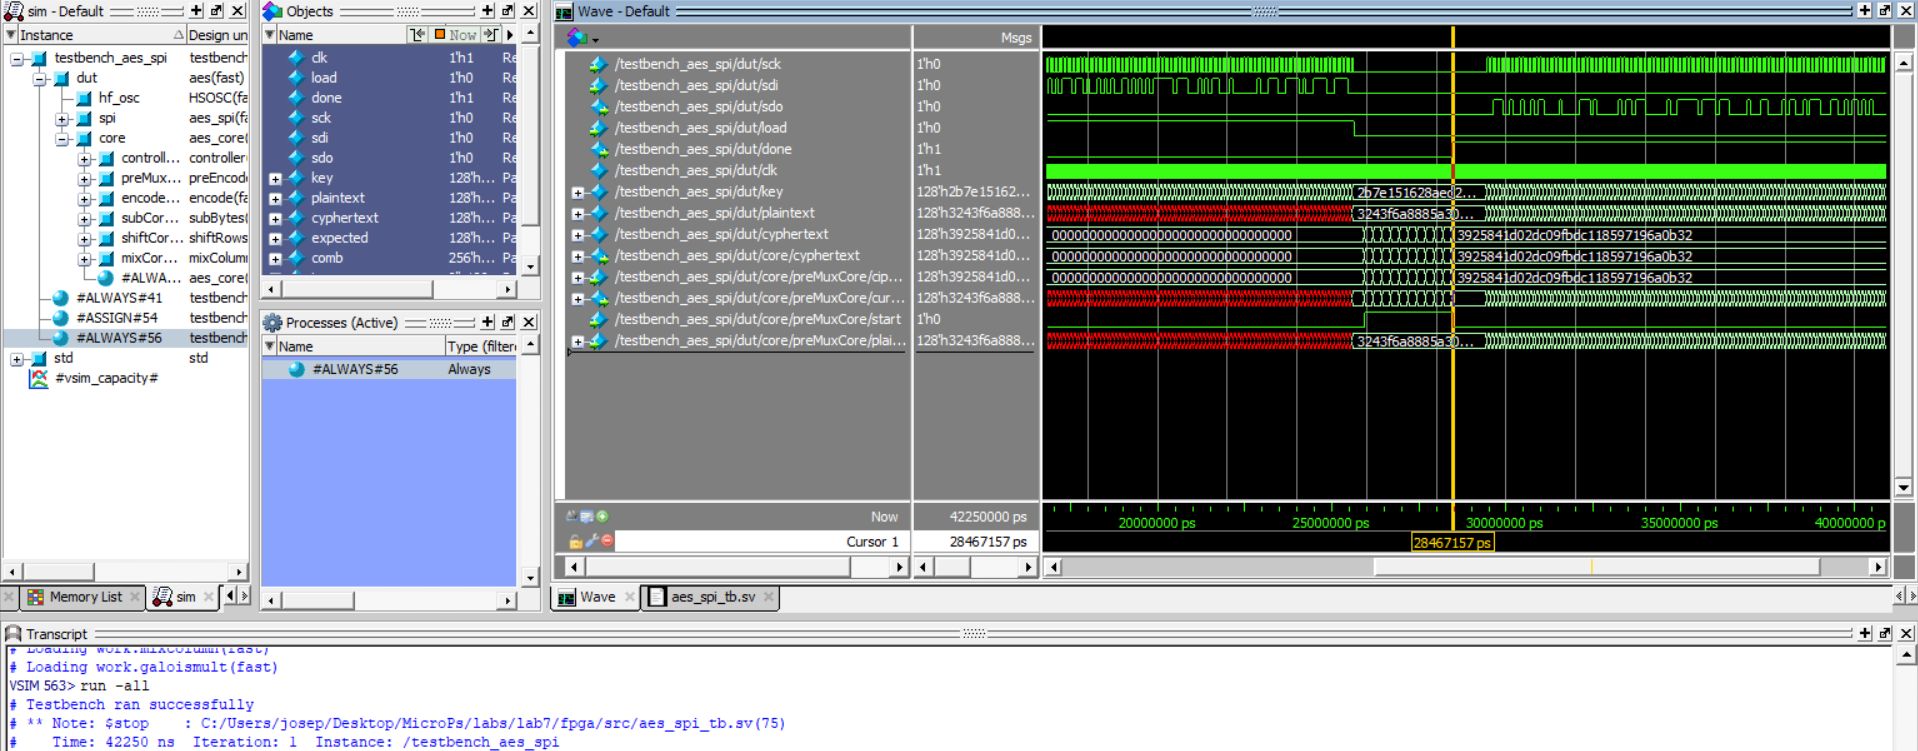Show next tabs using the tab arrow

243,596
